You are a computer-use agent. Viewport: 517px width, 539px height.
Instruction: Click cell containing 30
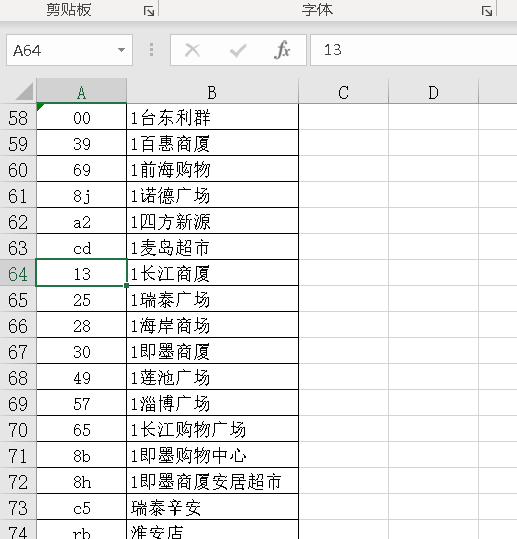[x=81, y=352]
